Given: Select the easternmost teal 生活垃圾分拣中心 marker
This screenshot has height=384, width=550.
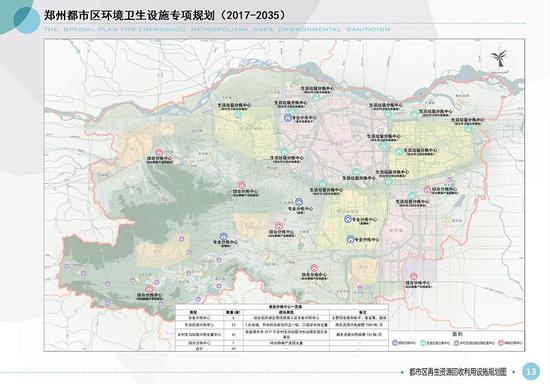Looking at the screenshot, I should [x=468, y=129].
